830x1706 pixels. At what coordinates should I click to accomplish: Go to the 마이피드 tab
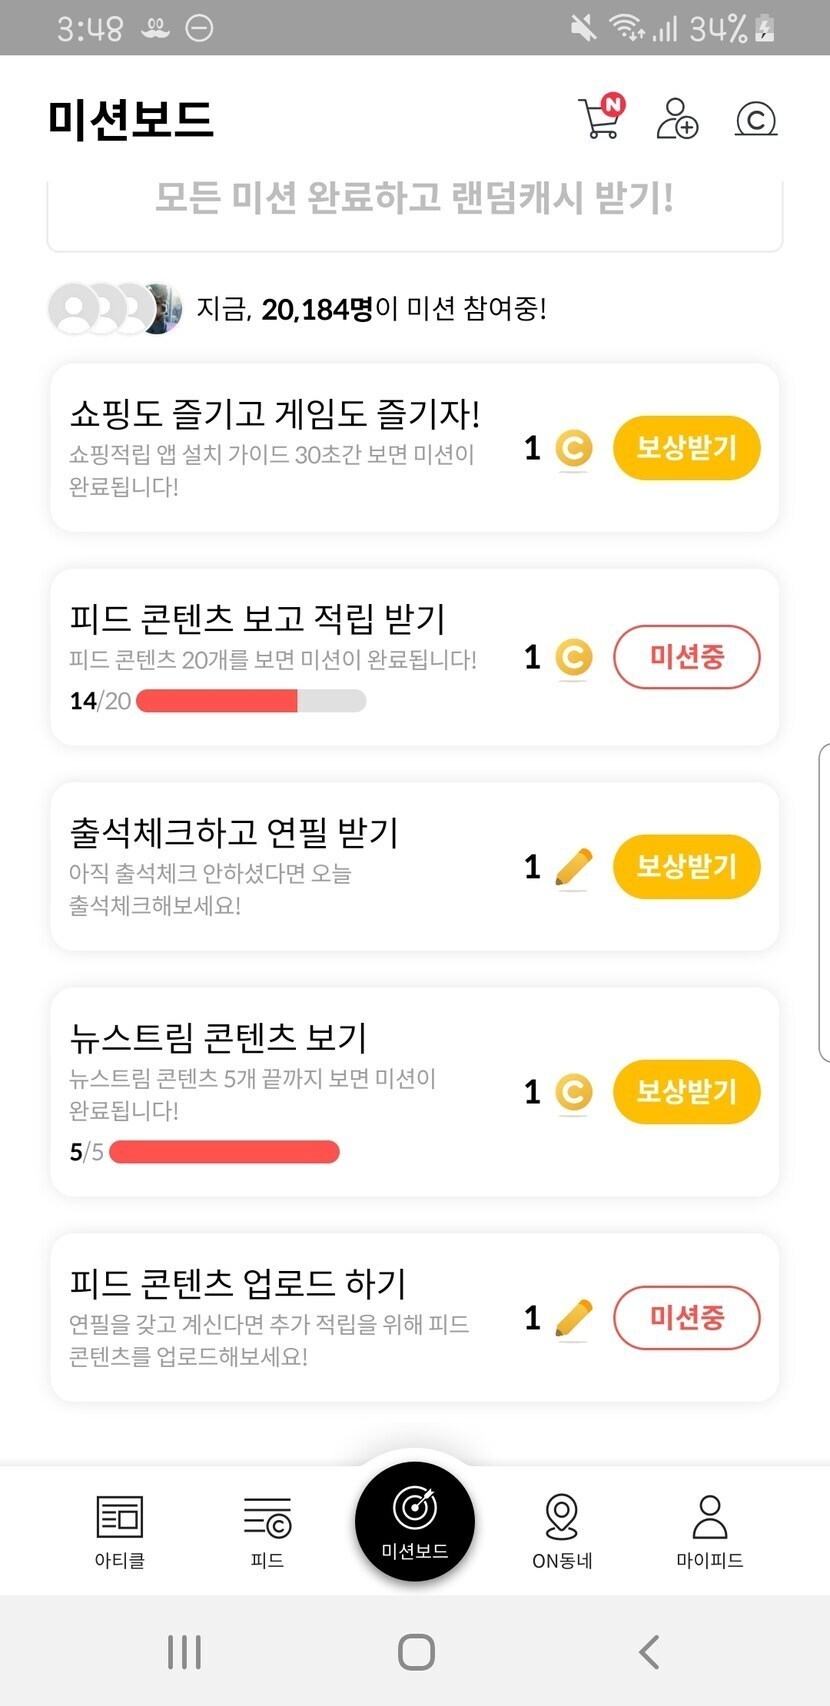[x=709, y=1530]
